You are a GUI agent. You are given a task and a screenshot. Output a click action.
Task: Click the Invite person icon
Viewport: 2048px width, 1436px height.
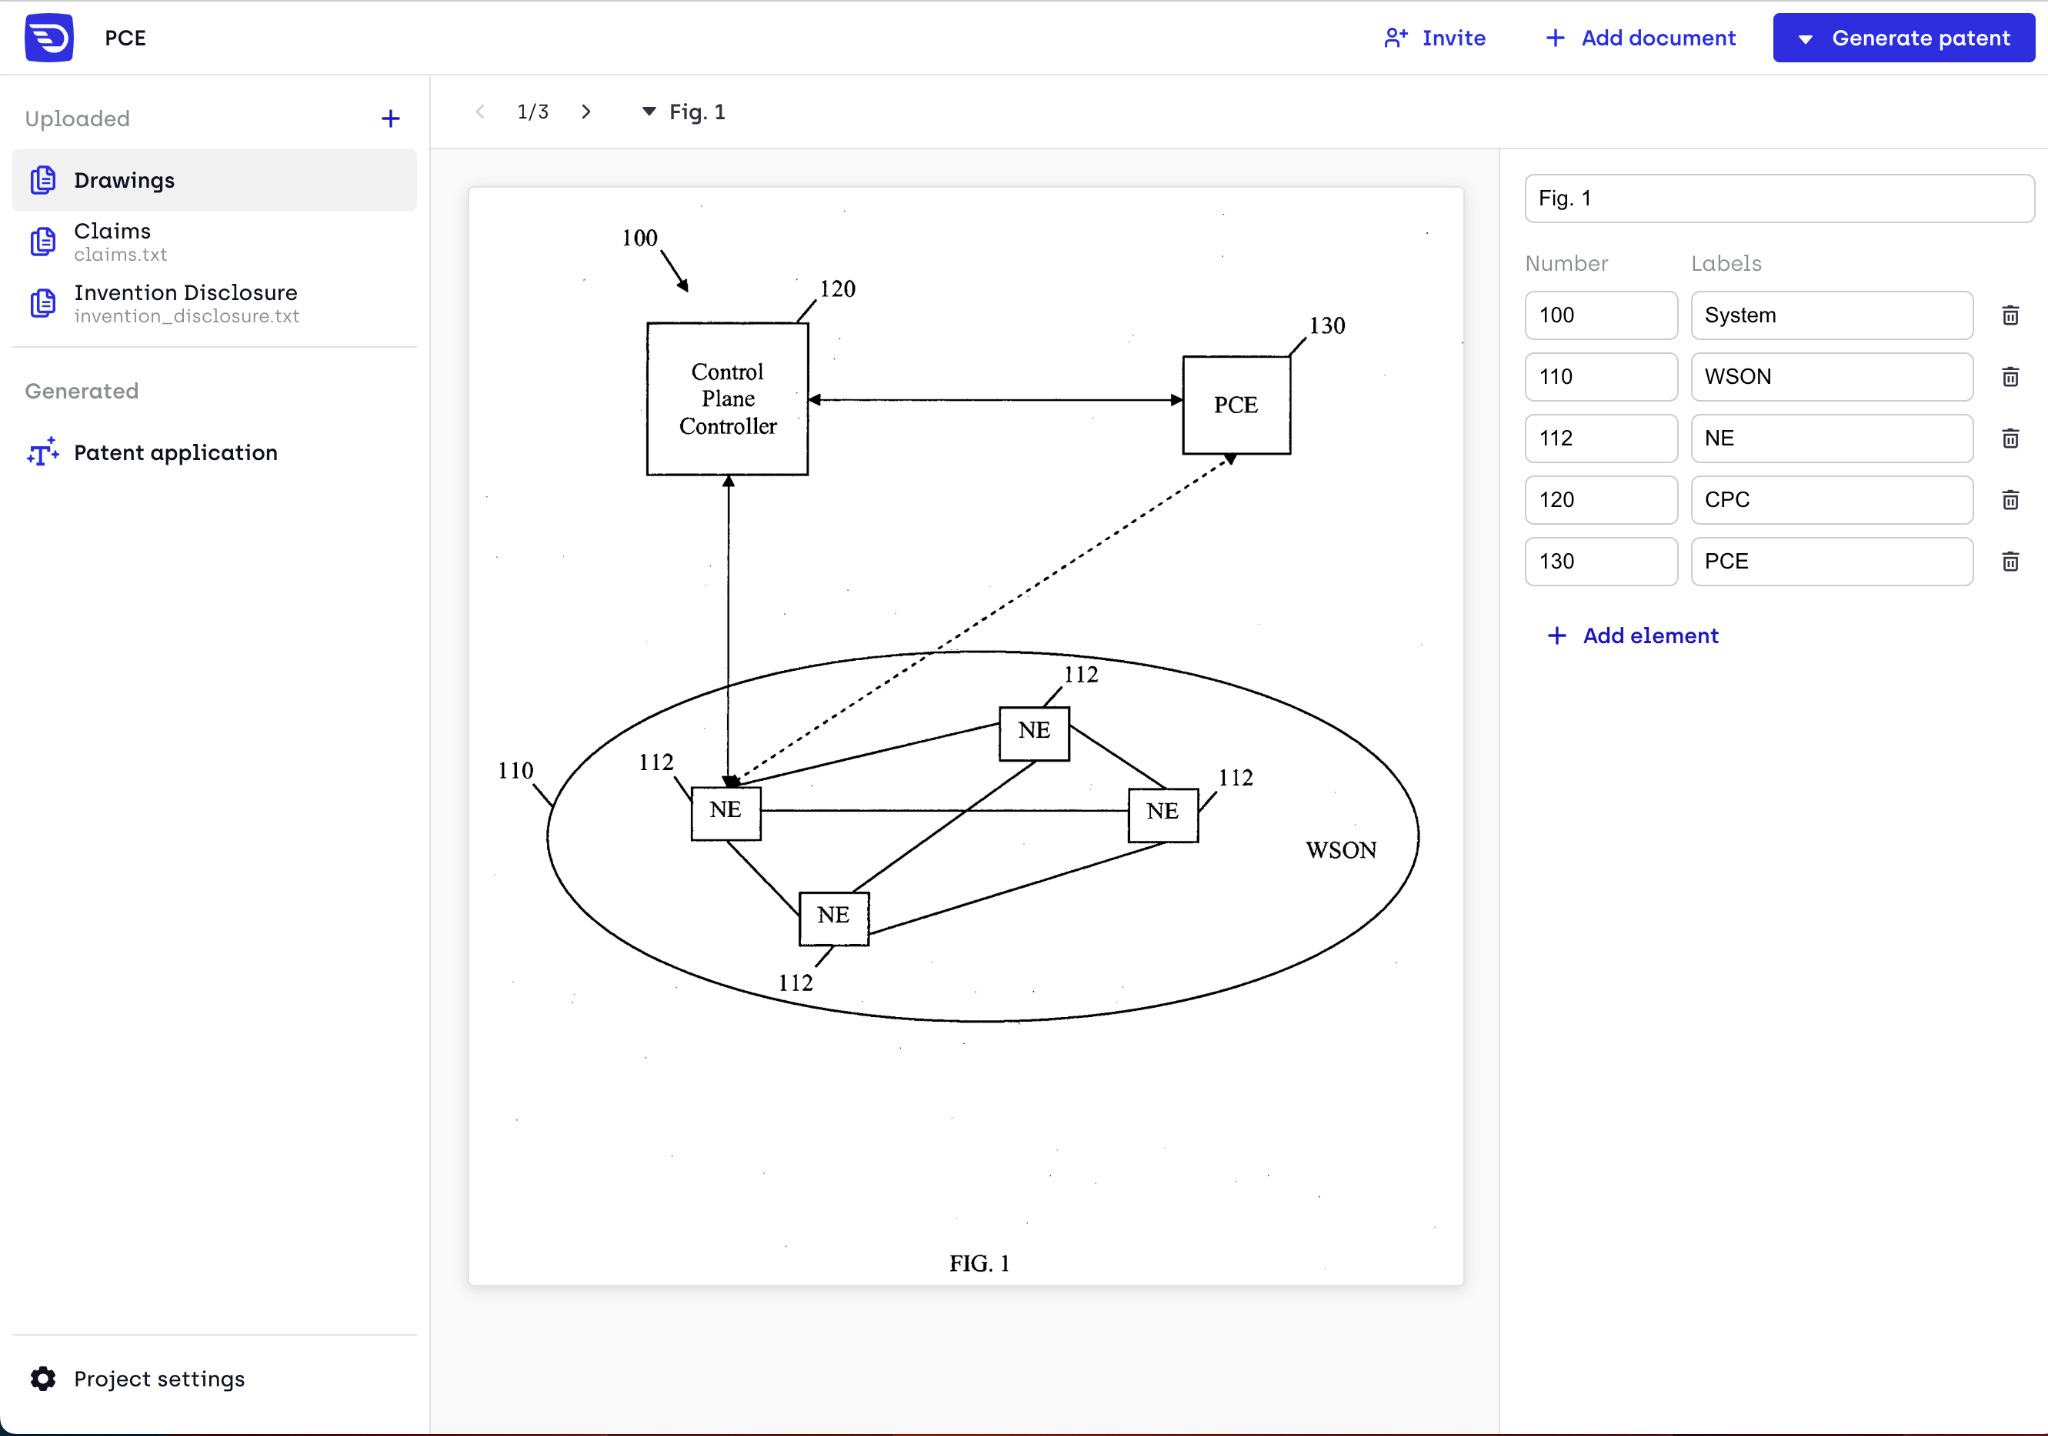click(x=1396, y=37)
